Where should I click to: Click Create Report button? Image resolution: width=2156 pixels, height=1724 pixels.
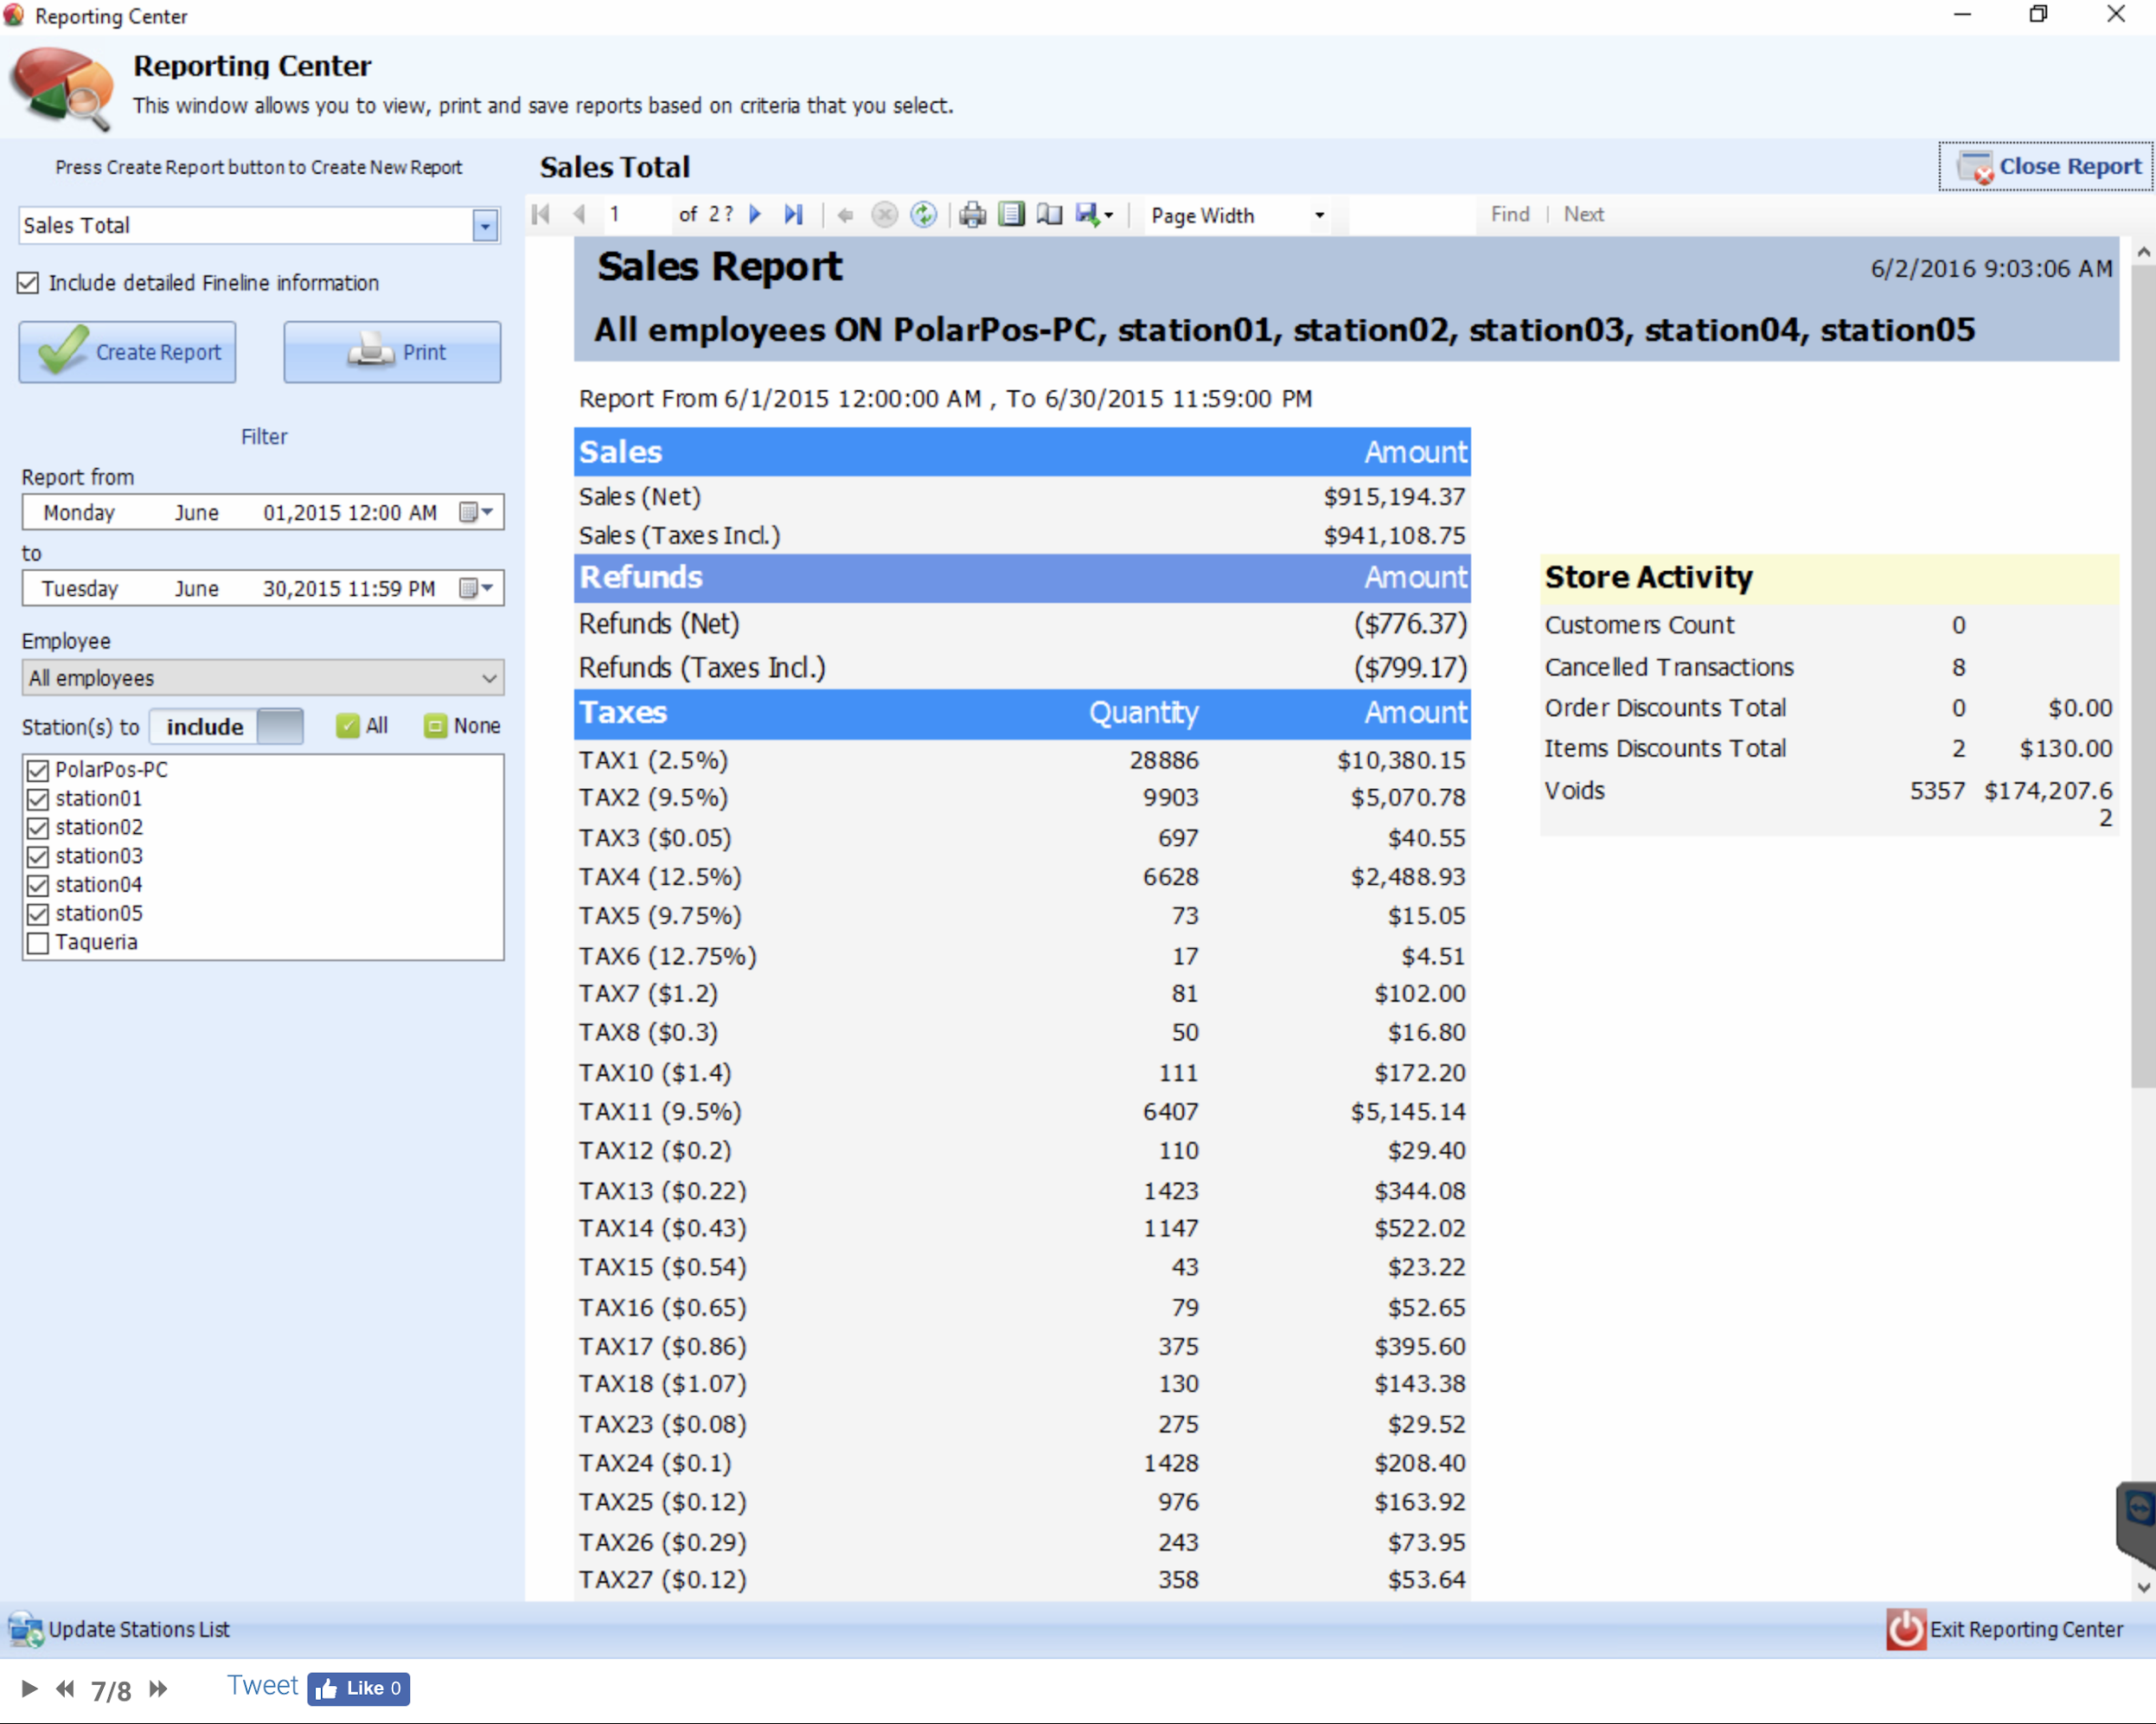point(127,352)
